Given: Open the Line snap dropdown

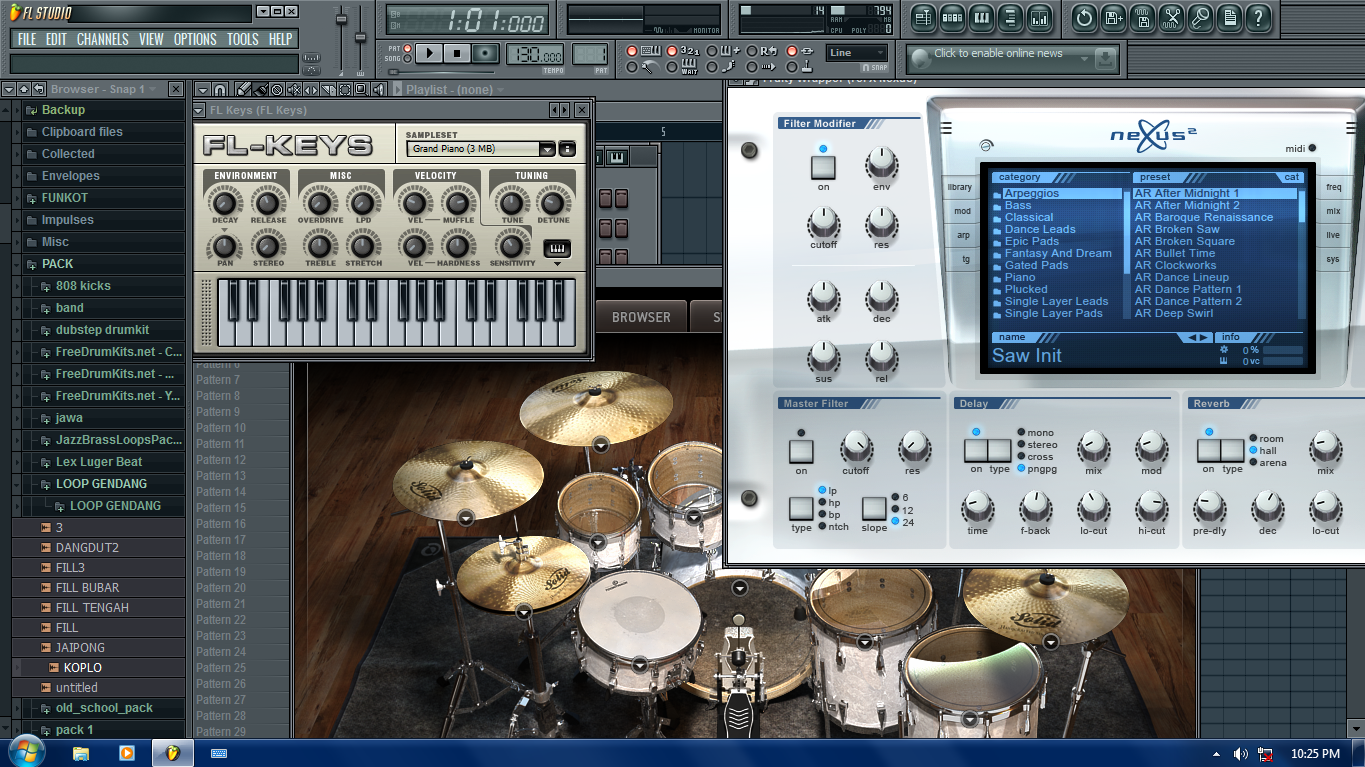Looking at the screenshot, I should click(x=857, y=53).
